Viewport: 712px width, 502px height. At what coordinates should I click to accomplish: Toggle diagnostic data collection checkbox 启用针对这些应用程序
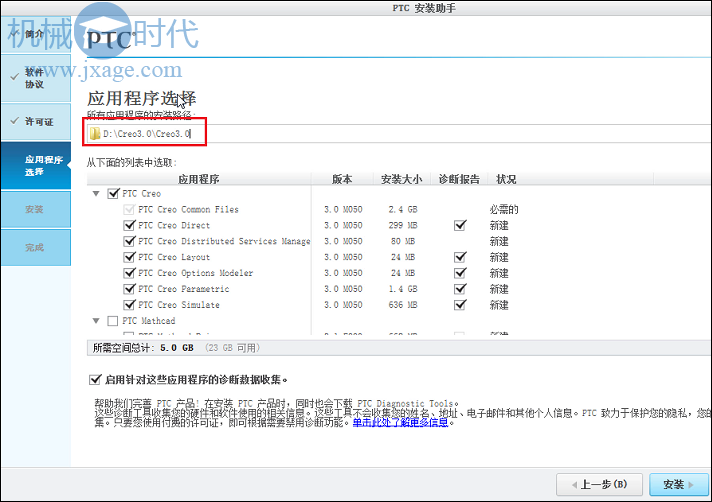click(95, 379)
